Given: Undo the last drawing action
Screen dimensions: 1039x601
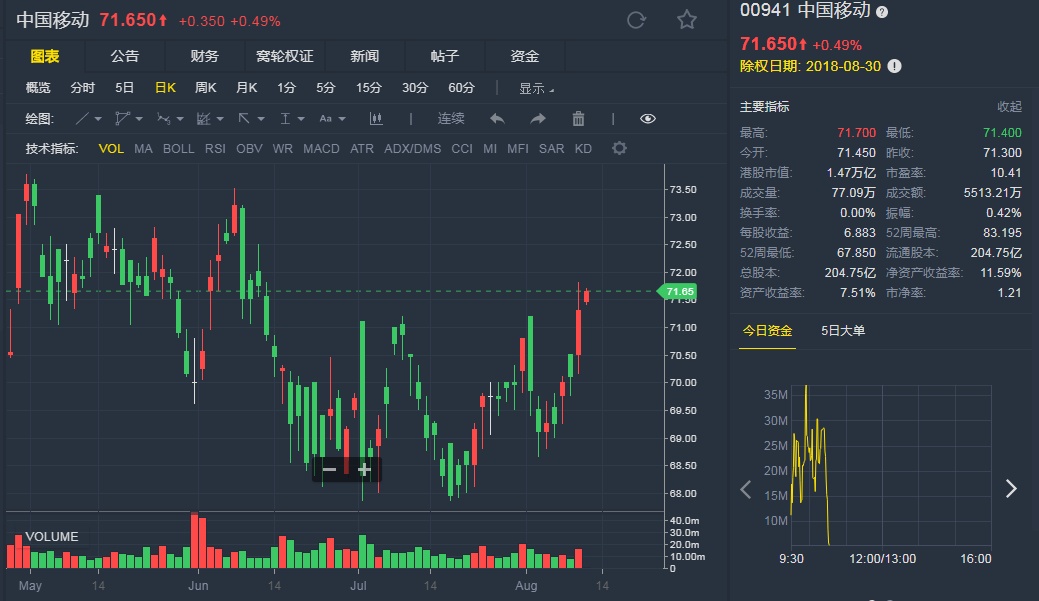Looking at the screenshot, I should 497,119.
